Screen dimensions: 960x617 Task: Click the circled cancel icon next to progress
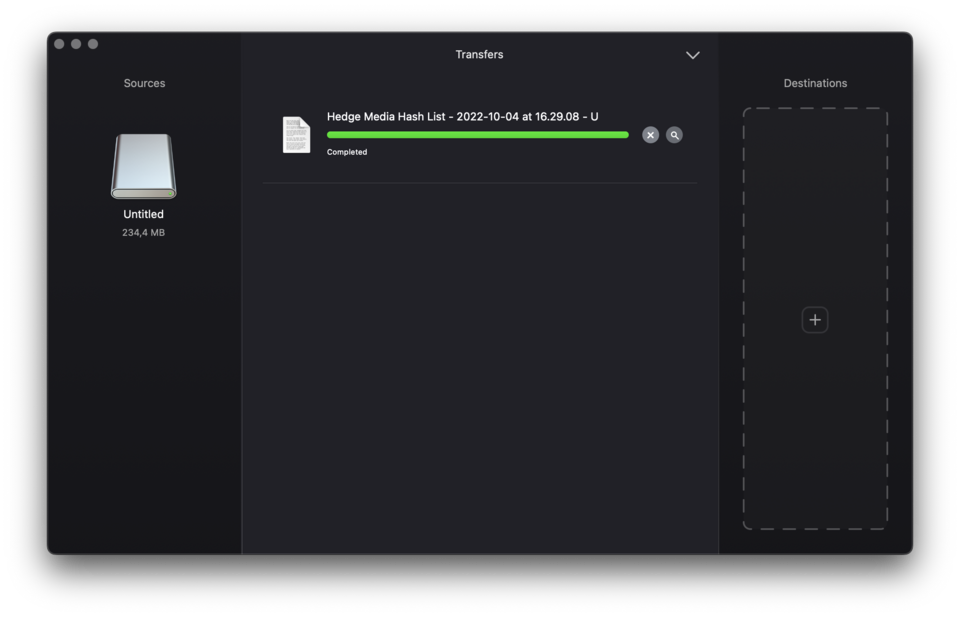pos(650,134)
